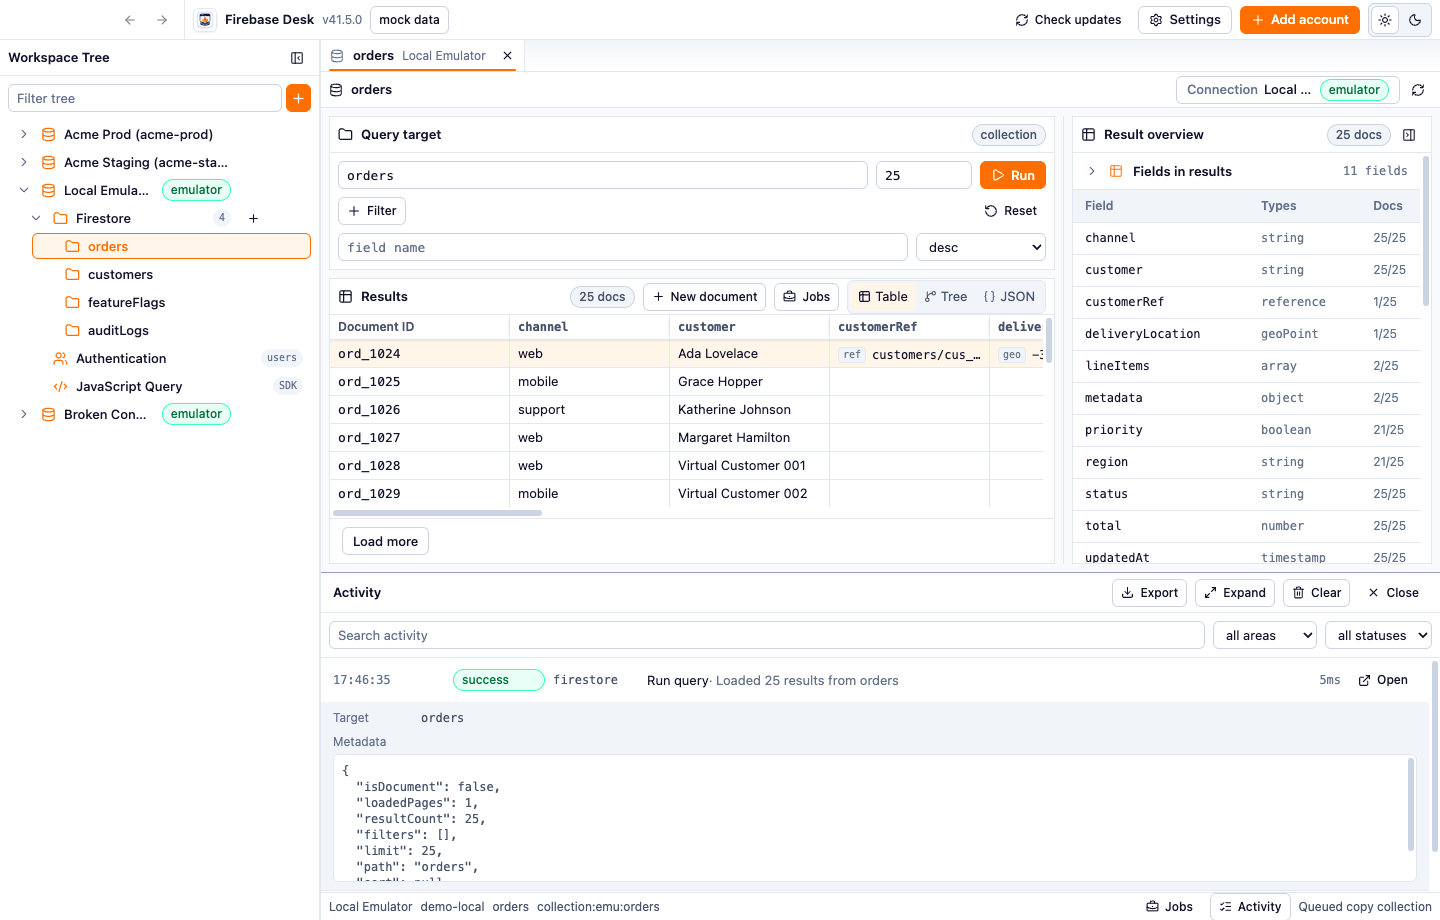
Task: Add a Firestore collection with plus icon
Action: point(254,218)
